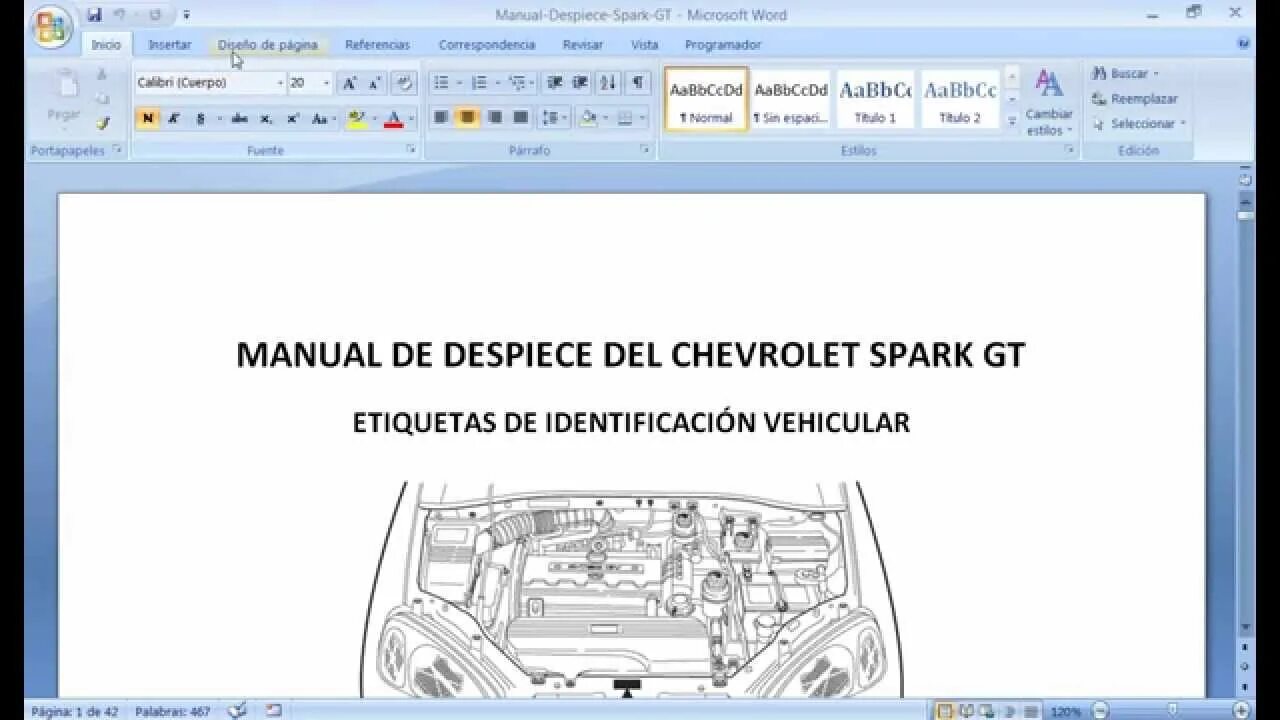Cut selection with the scissors icon
The image size is (1280, 720).
102,75
